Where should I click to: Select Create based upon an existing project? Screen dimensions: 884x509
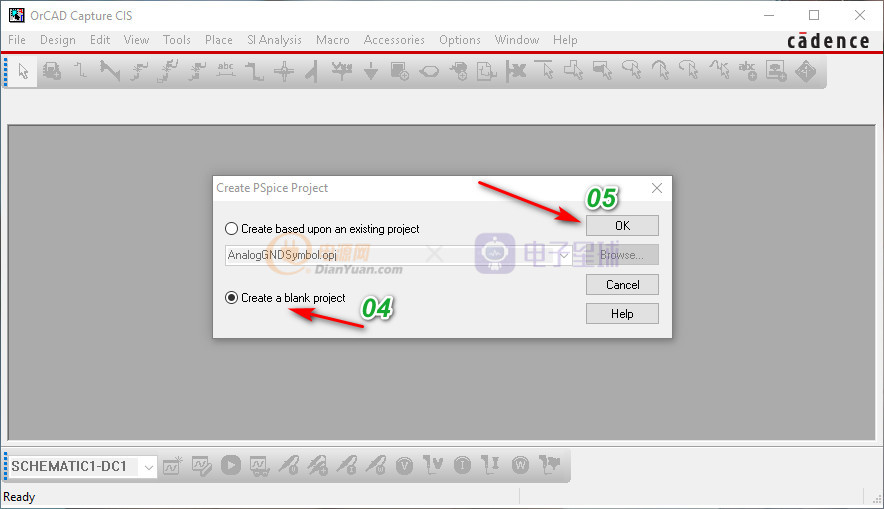coord(322,229)
